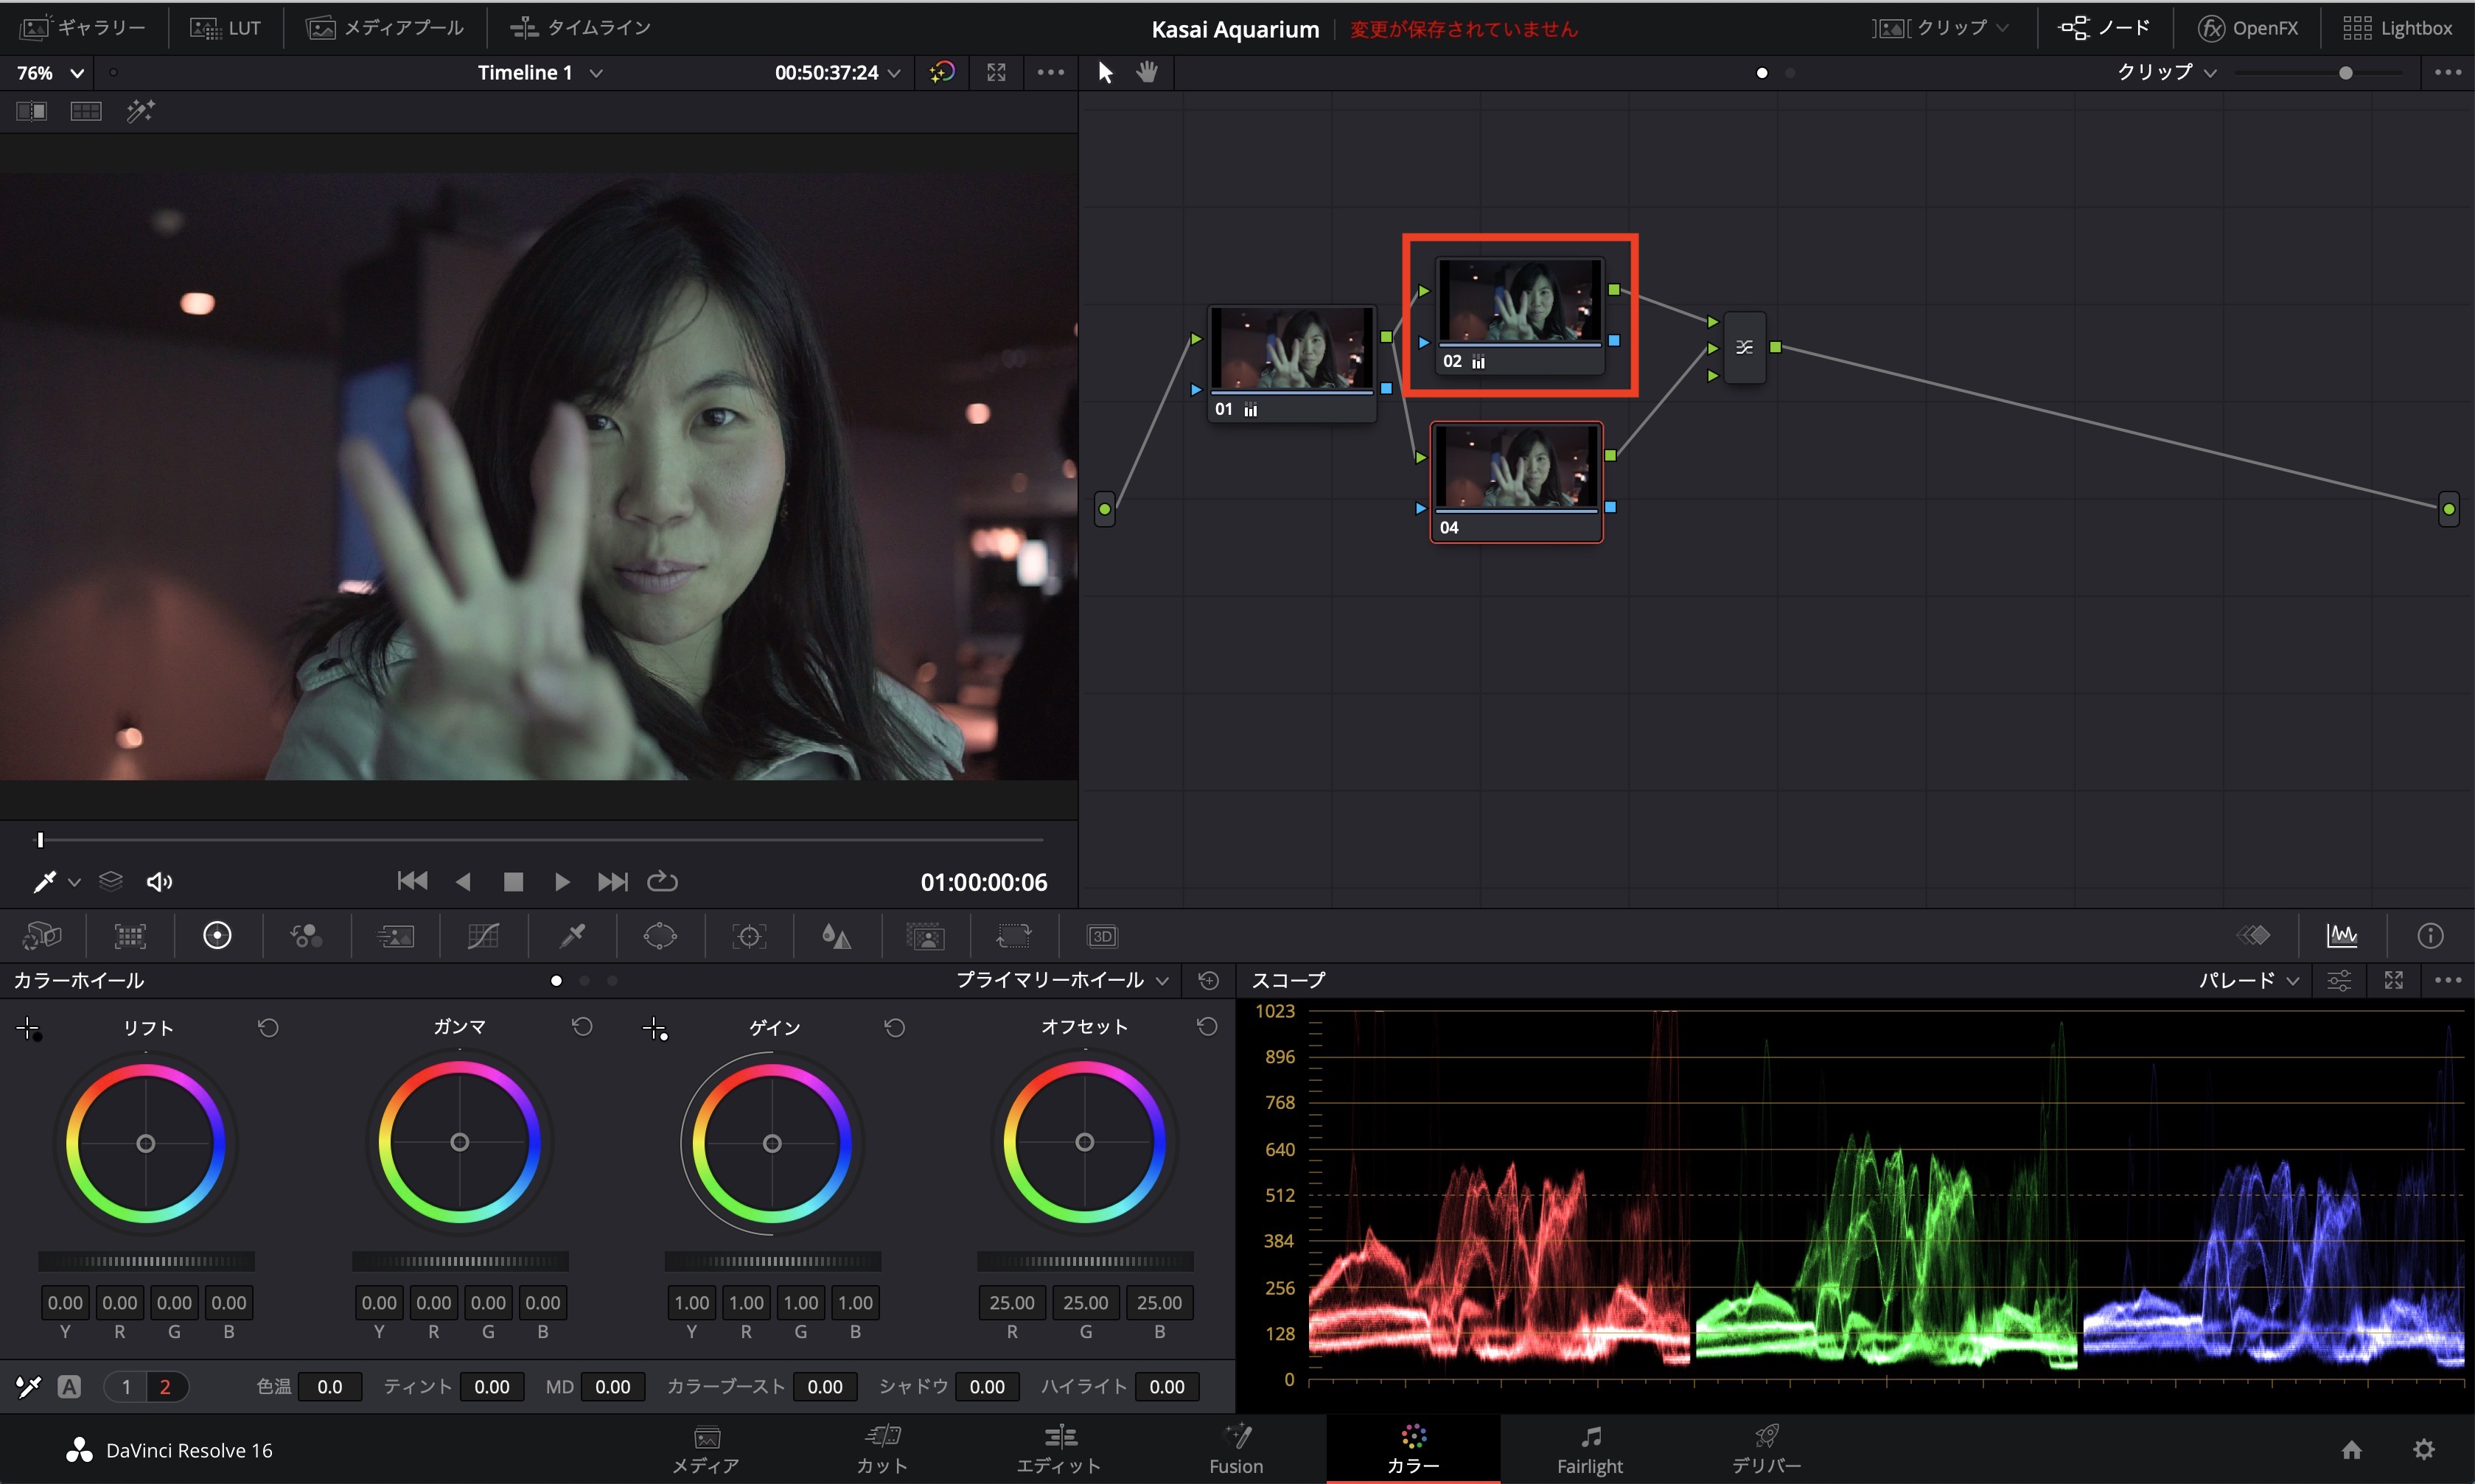Switch to the エディット page tab
This screenshot has height=1484, width=2475.
[1059, 1449]
